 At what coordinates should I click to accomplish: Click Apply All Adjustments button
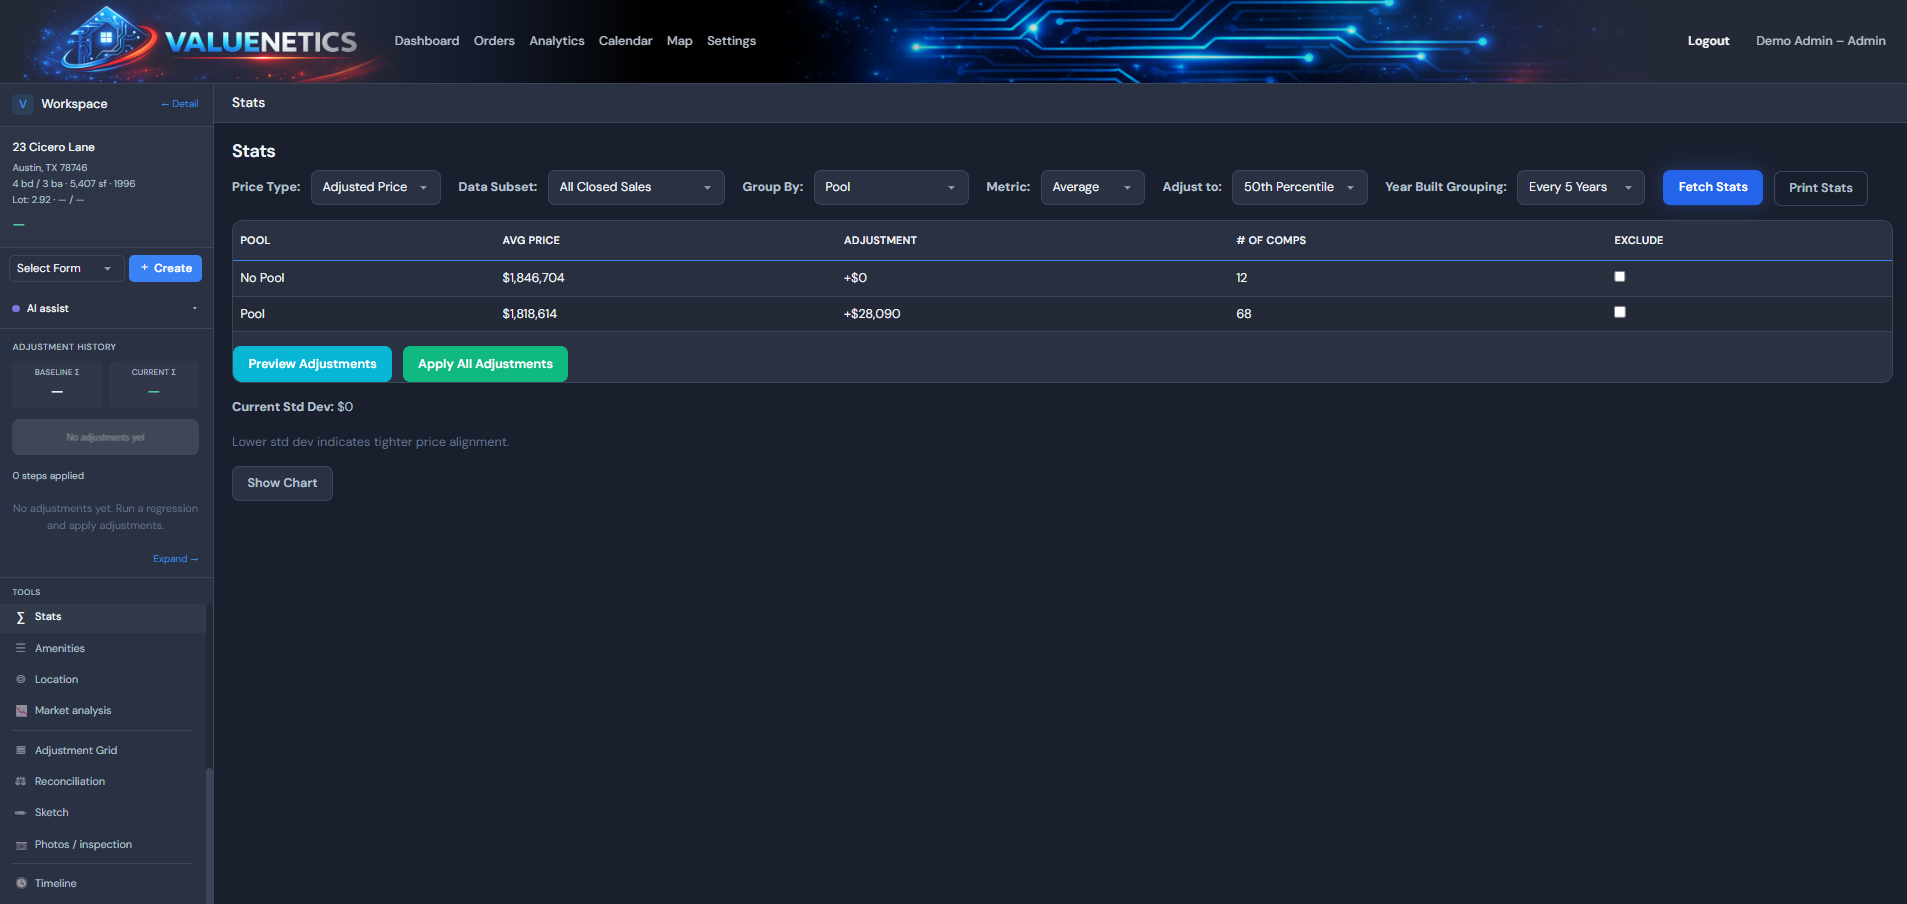485,364
